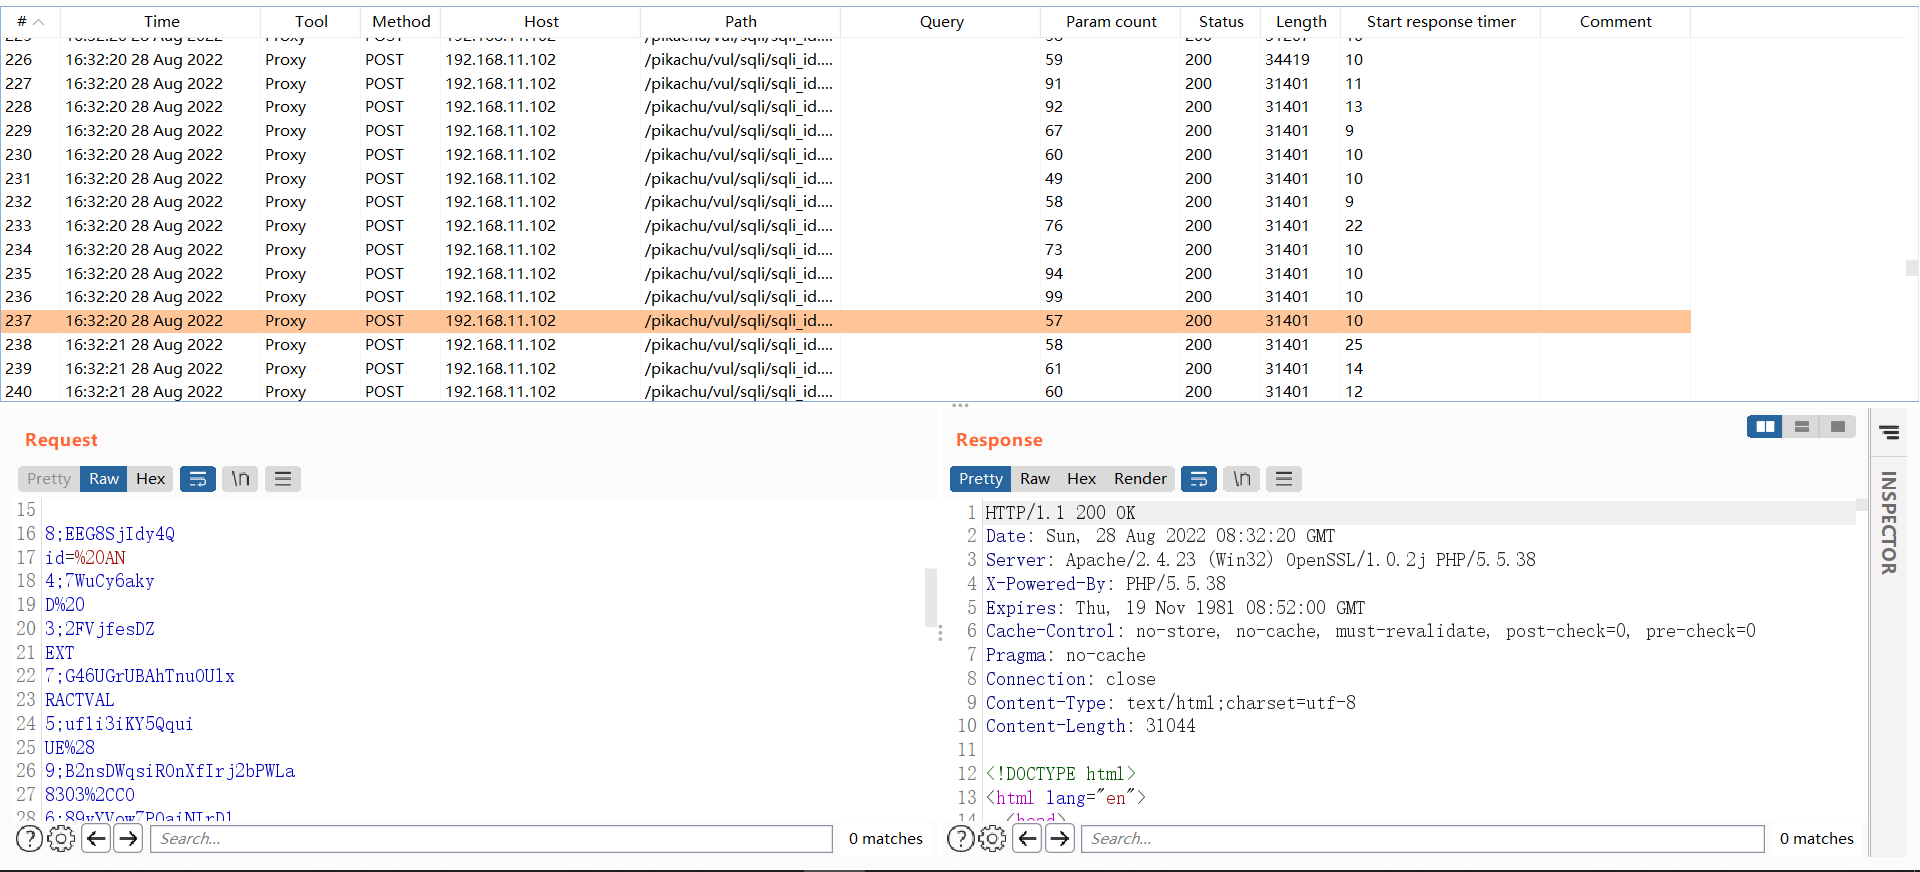Image resolution: width=1920 pixels, height=872 pixels.
Task: Expand the INSPECTOR side panel
Action: tap(1889, 523)
